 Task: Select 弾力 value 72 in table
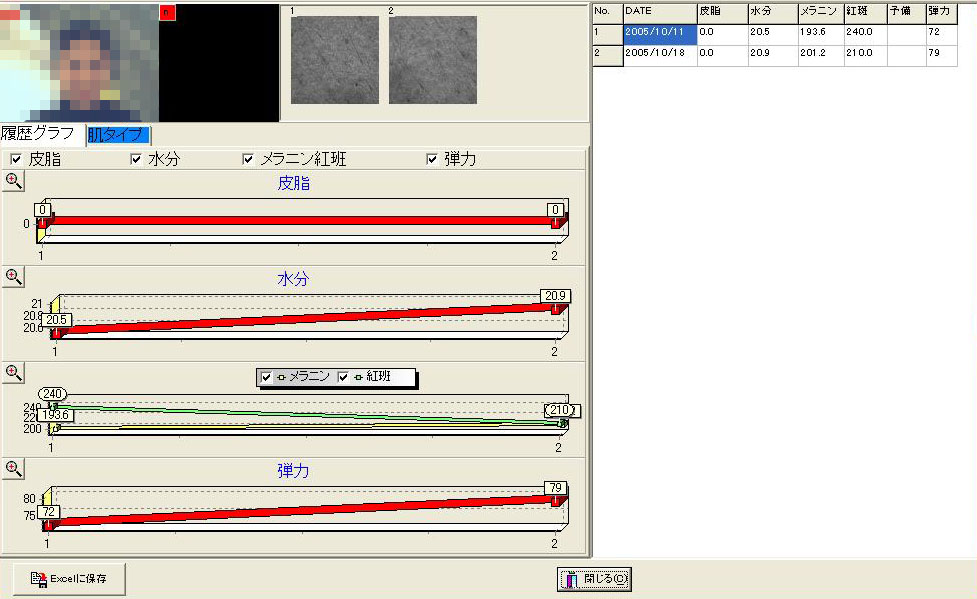941,34
